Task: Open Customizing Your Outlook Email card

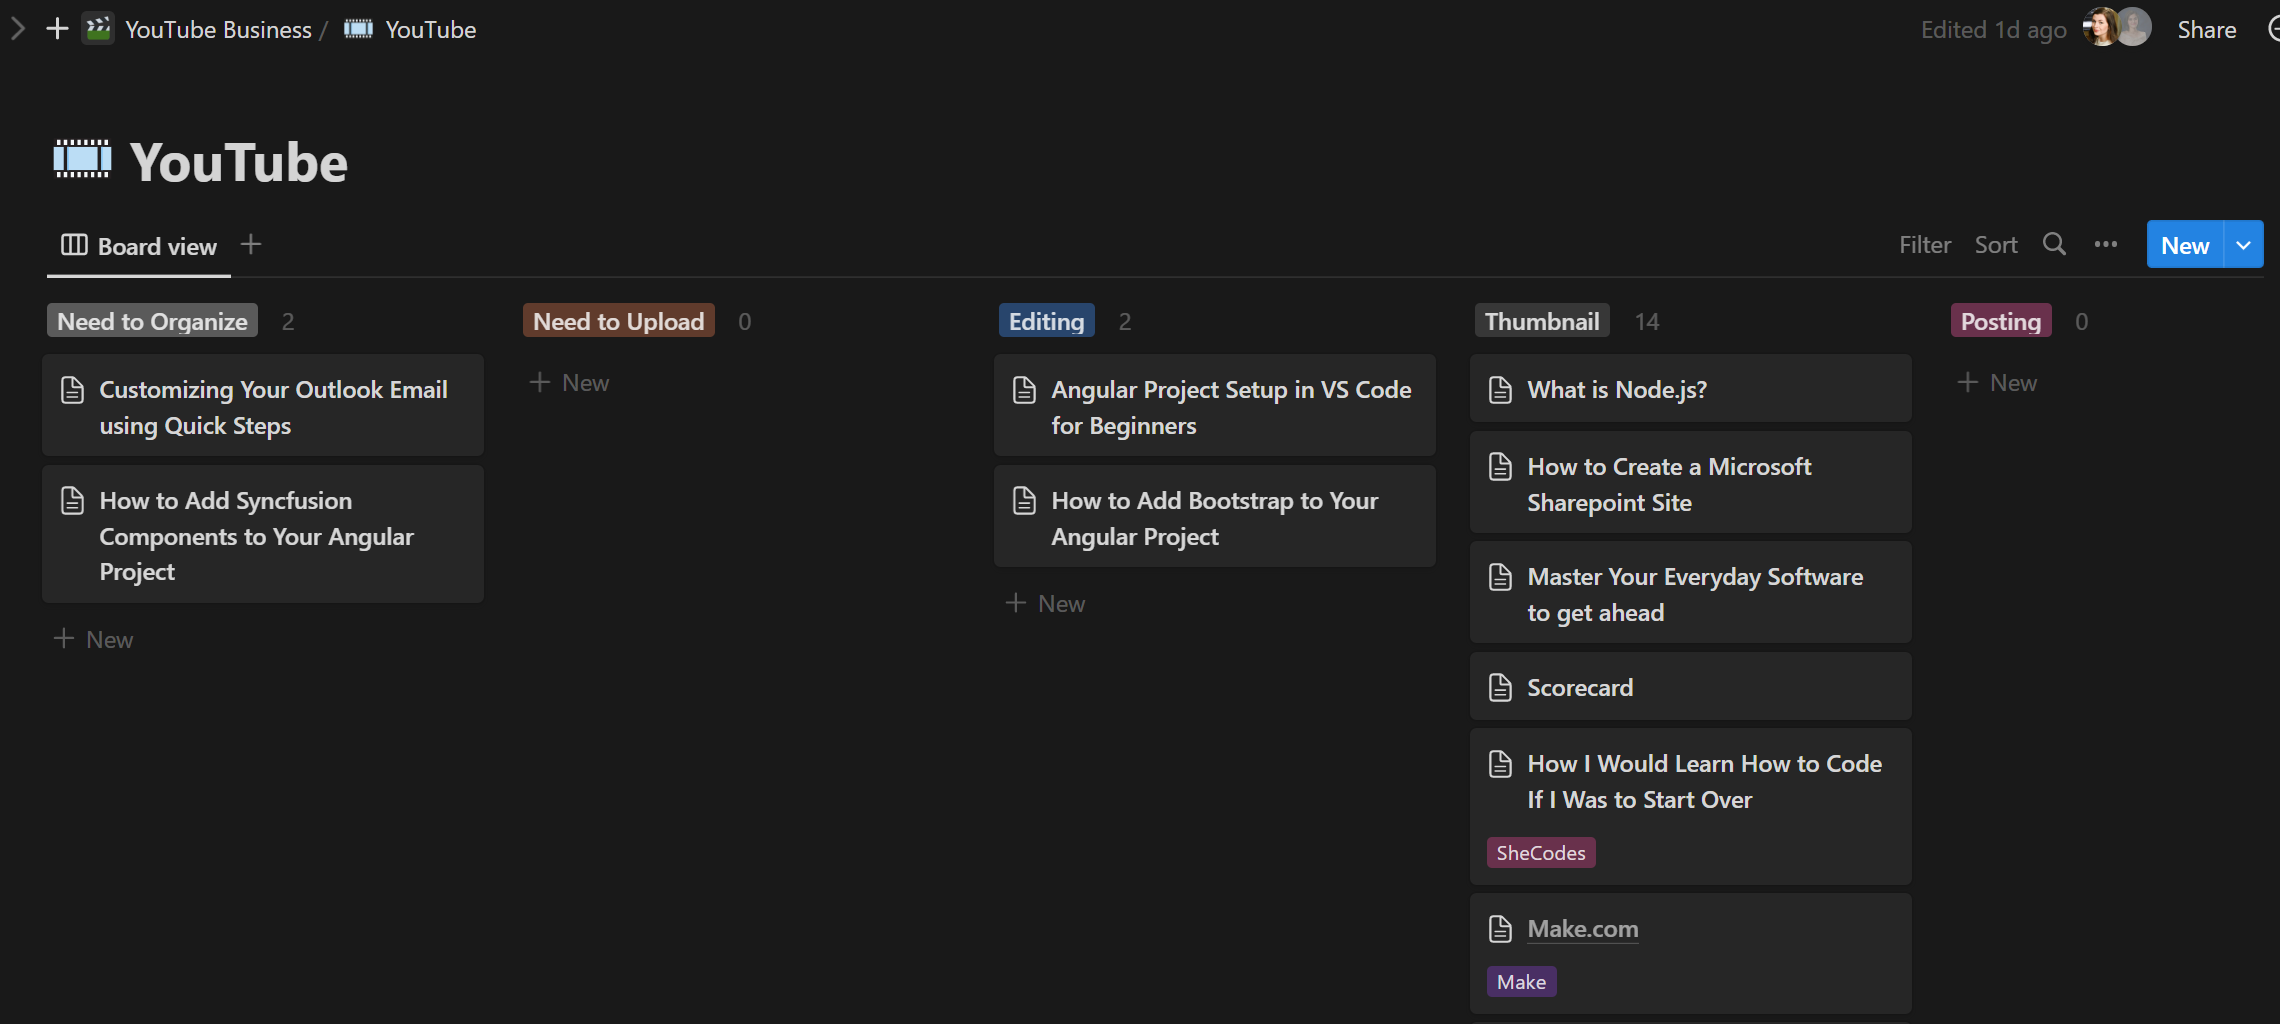Action: (x=263, y=406)
